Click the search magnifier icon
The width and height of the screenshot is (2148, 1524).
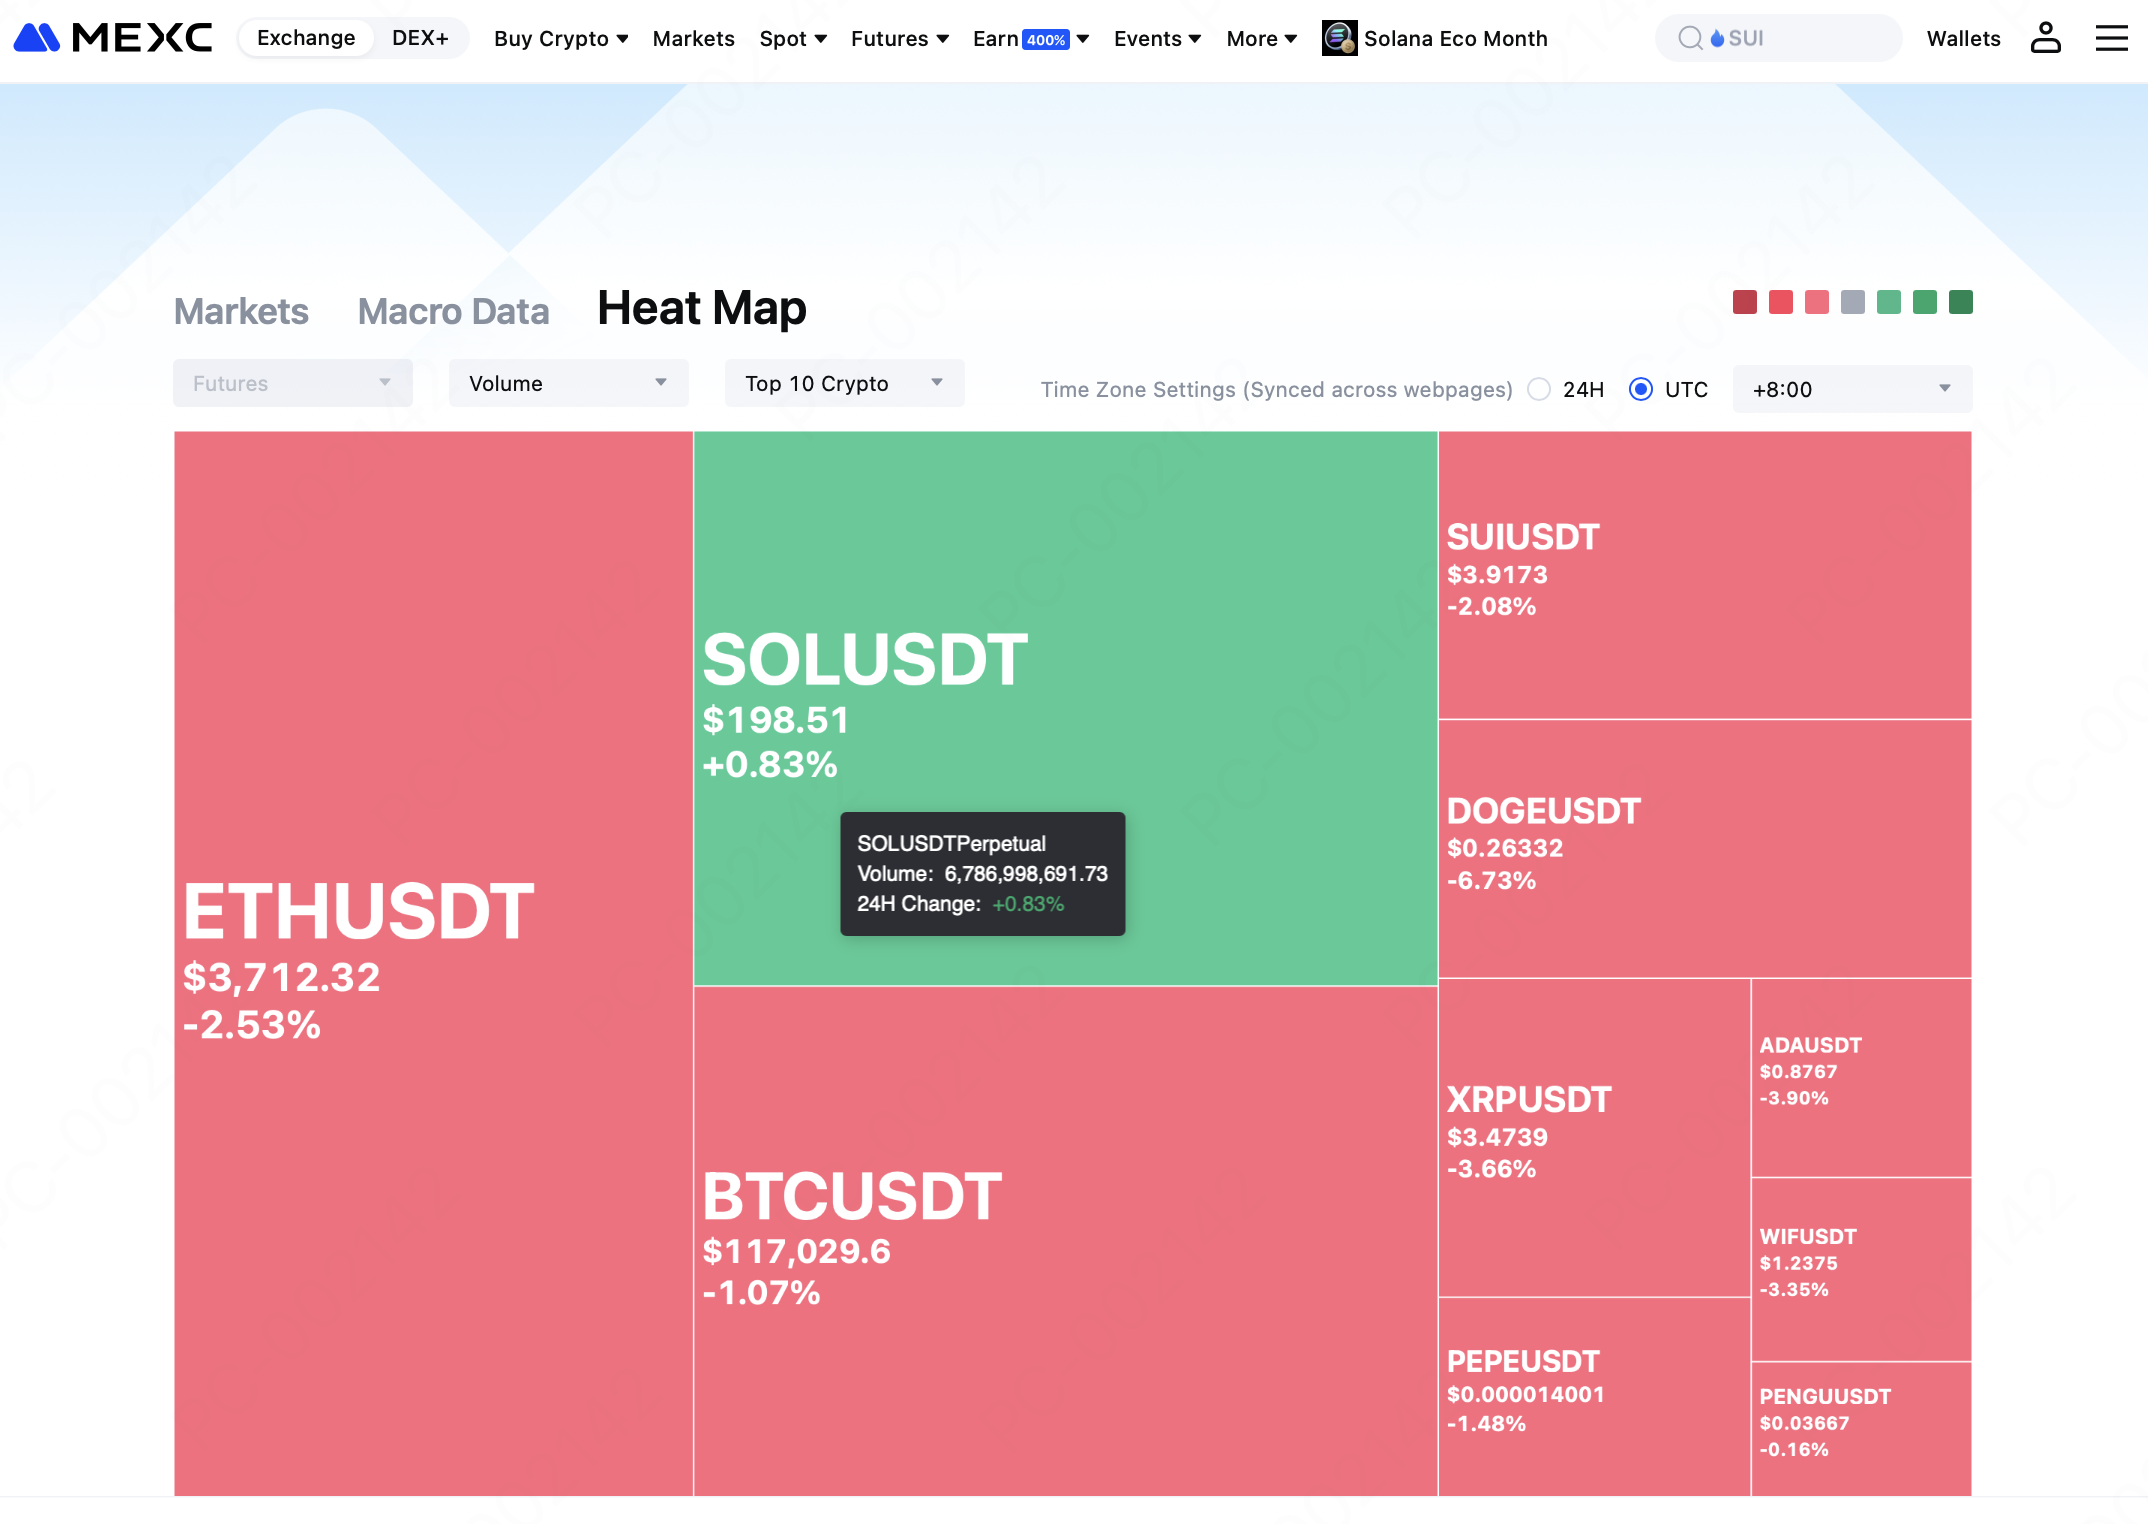click(x=1689, y=38)
